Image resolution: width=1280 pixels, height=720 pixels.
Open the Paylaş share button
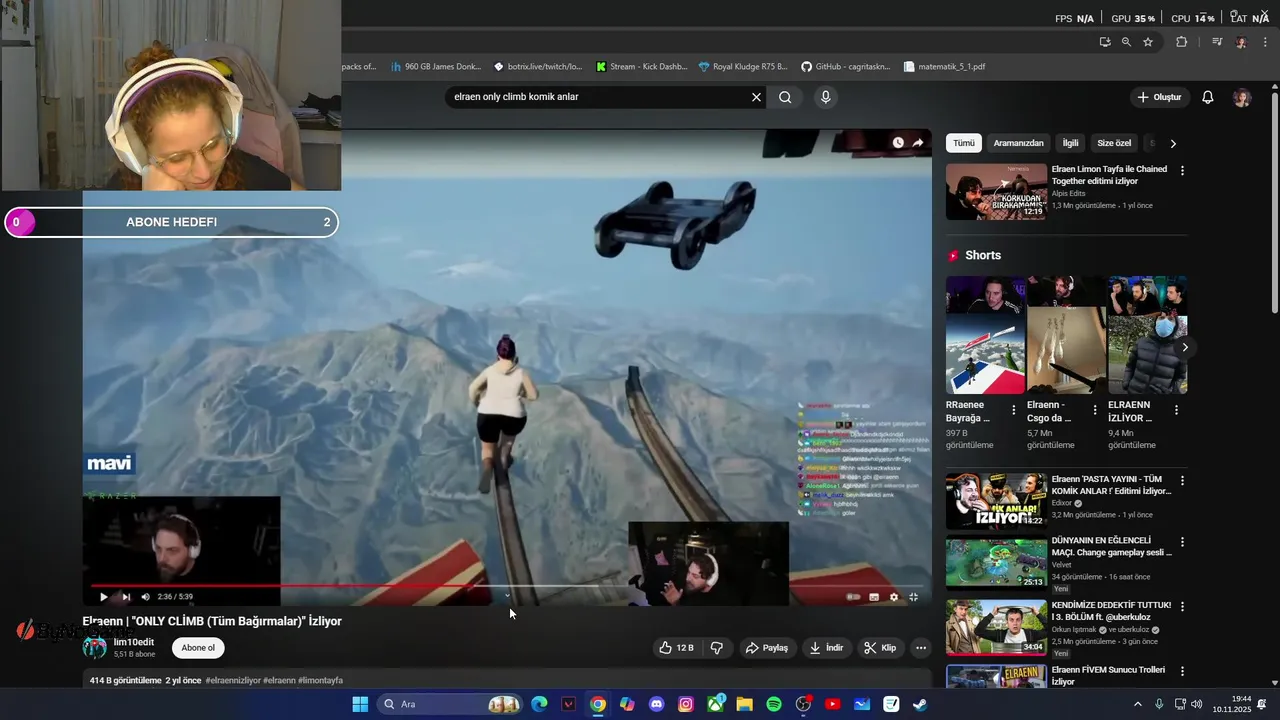767,648
